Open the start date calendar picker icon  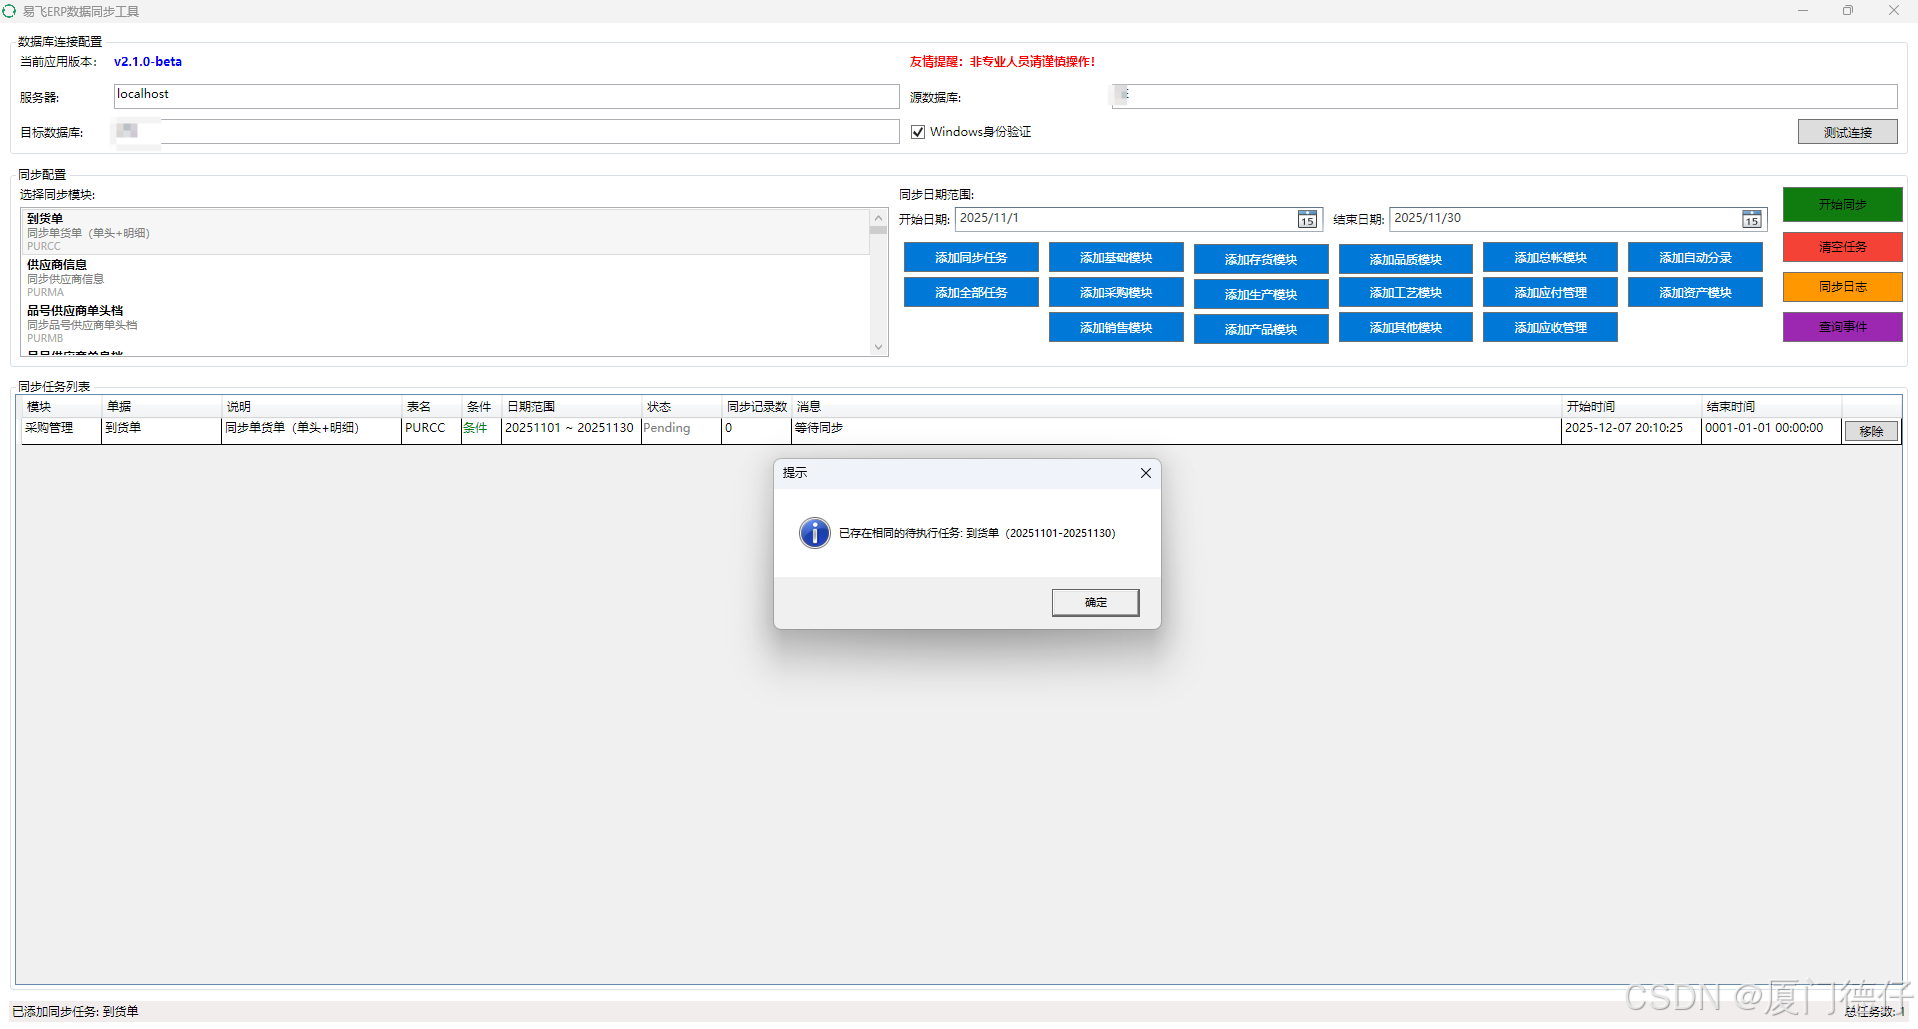(x=1307, y=219)
